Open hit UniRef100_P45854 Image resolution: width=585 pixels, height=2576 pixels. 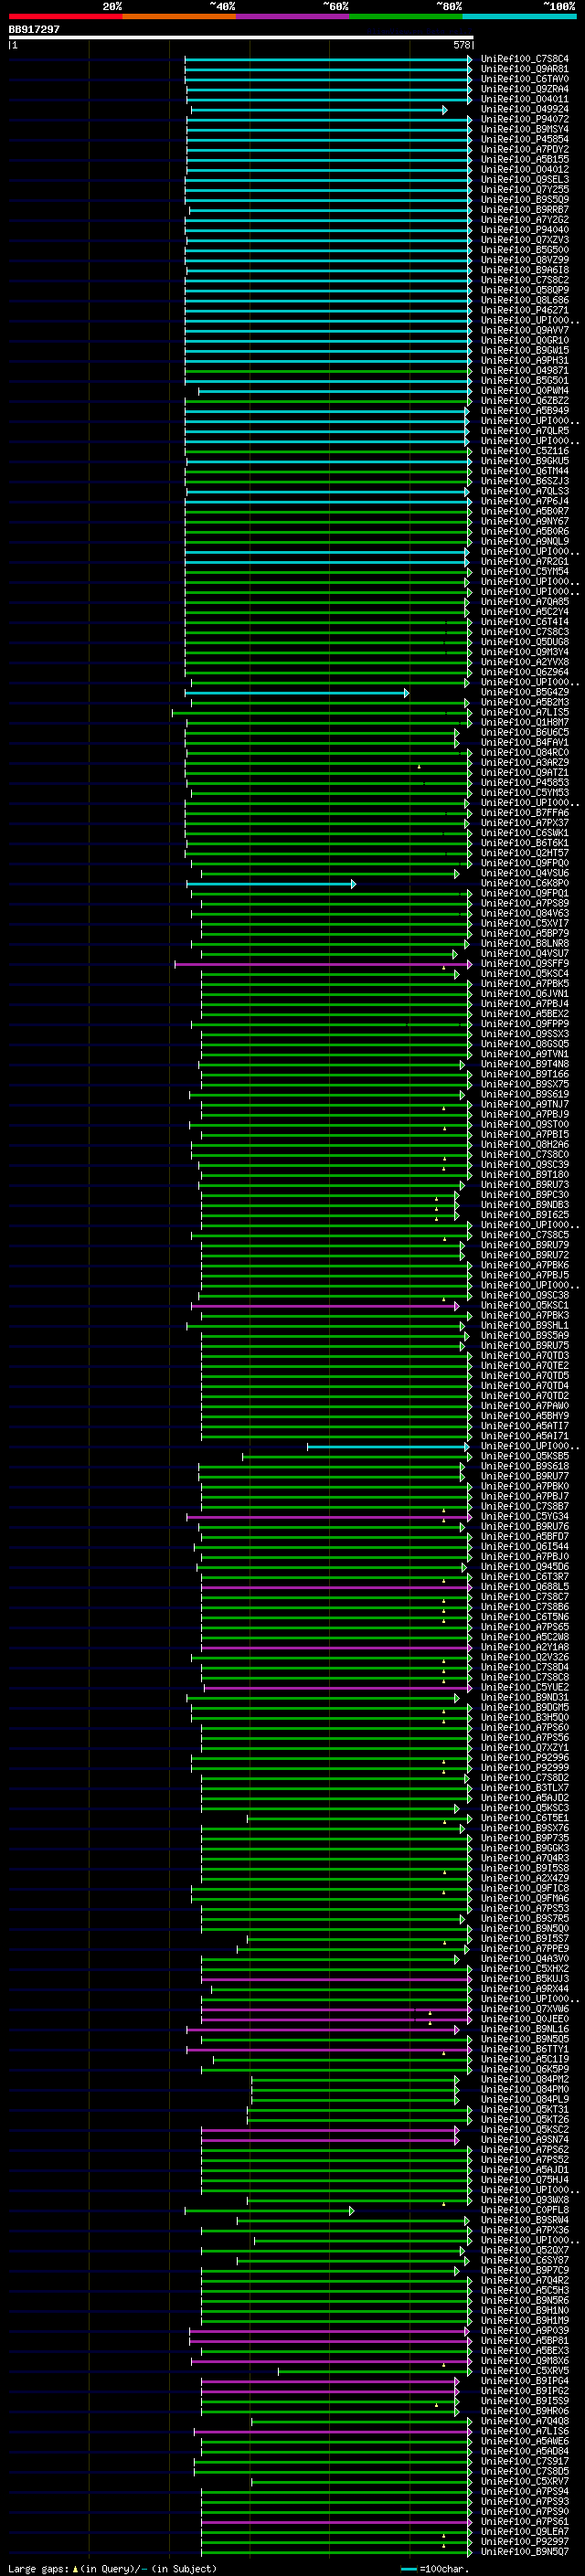point(524,139)
